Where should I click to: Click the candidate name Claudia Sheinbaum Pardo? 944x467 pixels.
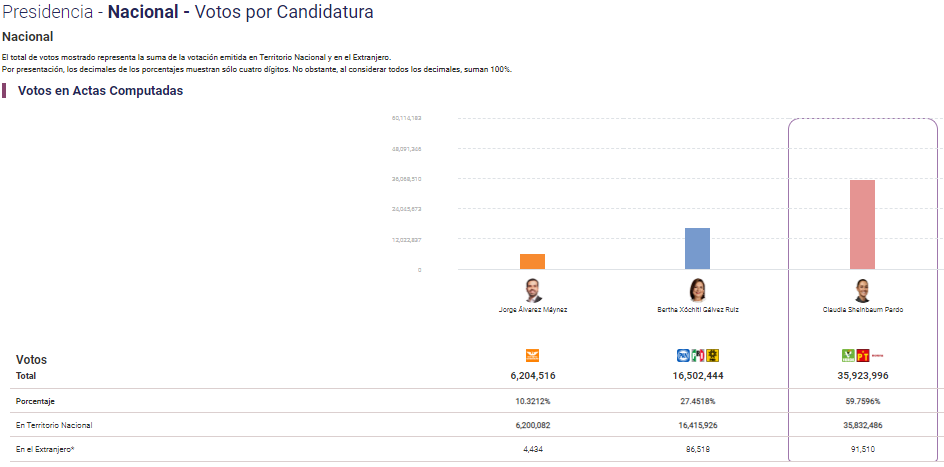tap(863, 310)
